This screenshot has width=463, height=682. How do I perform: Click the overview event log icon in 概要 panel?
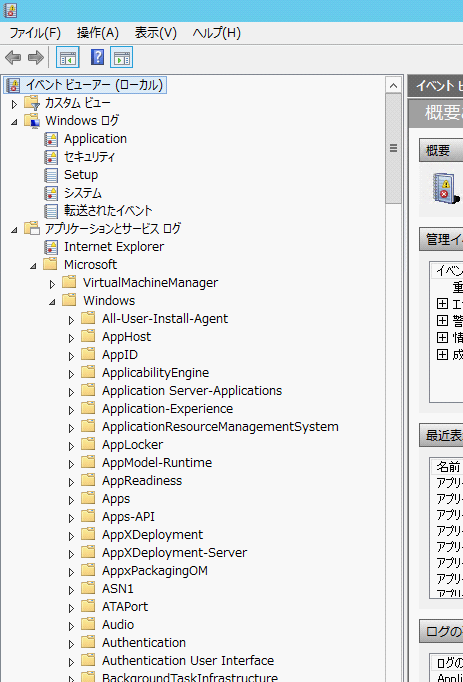coord(446,187)
